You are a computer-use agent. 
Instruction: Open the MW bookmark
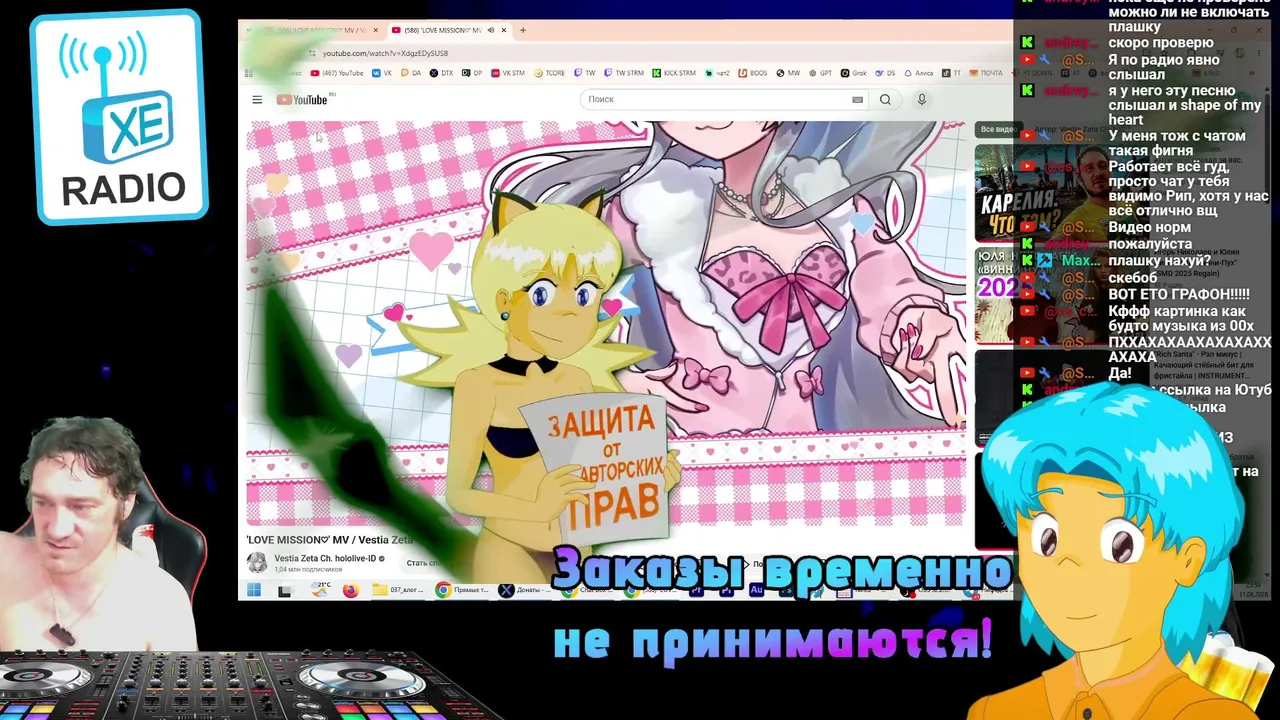pyautogui.click(x=789, y=73)
